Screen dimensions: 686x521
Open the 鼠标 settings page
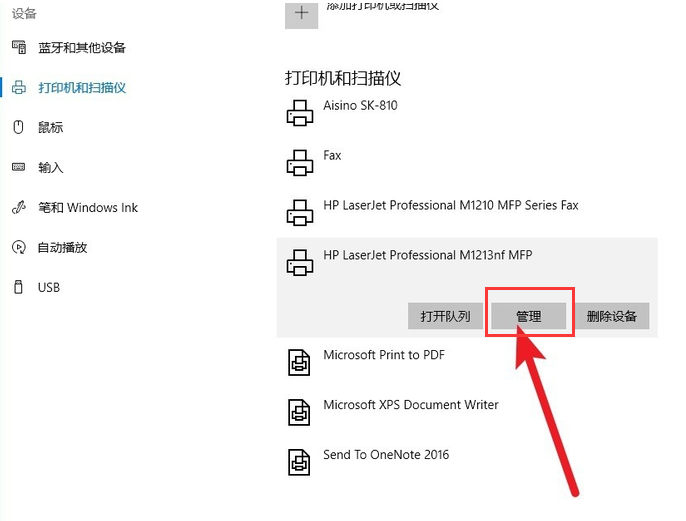[x=50, y=127]
